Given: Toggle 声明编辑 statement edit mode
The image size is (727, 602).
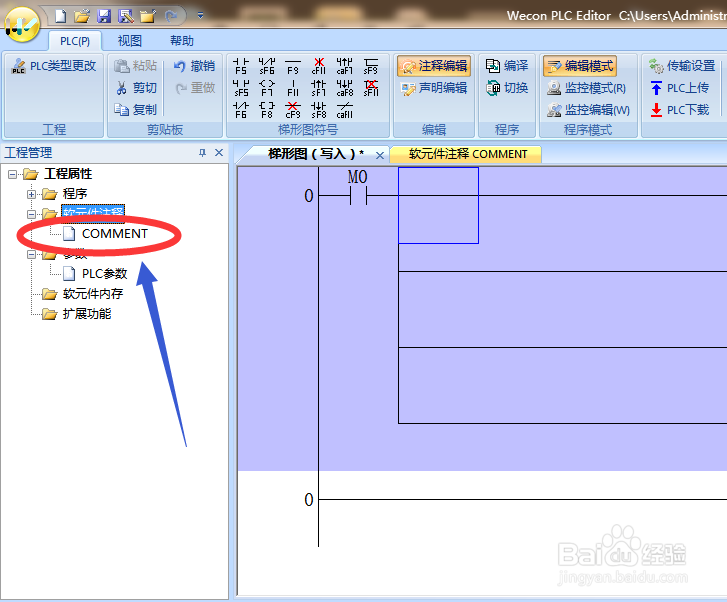Looking at the screenshot, I should [x=434, y=88].
